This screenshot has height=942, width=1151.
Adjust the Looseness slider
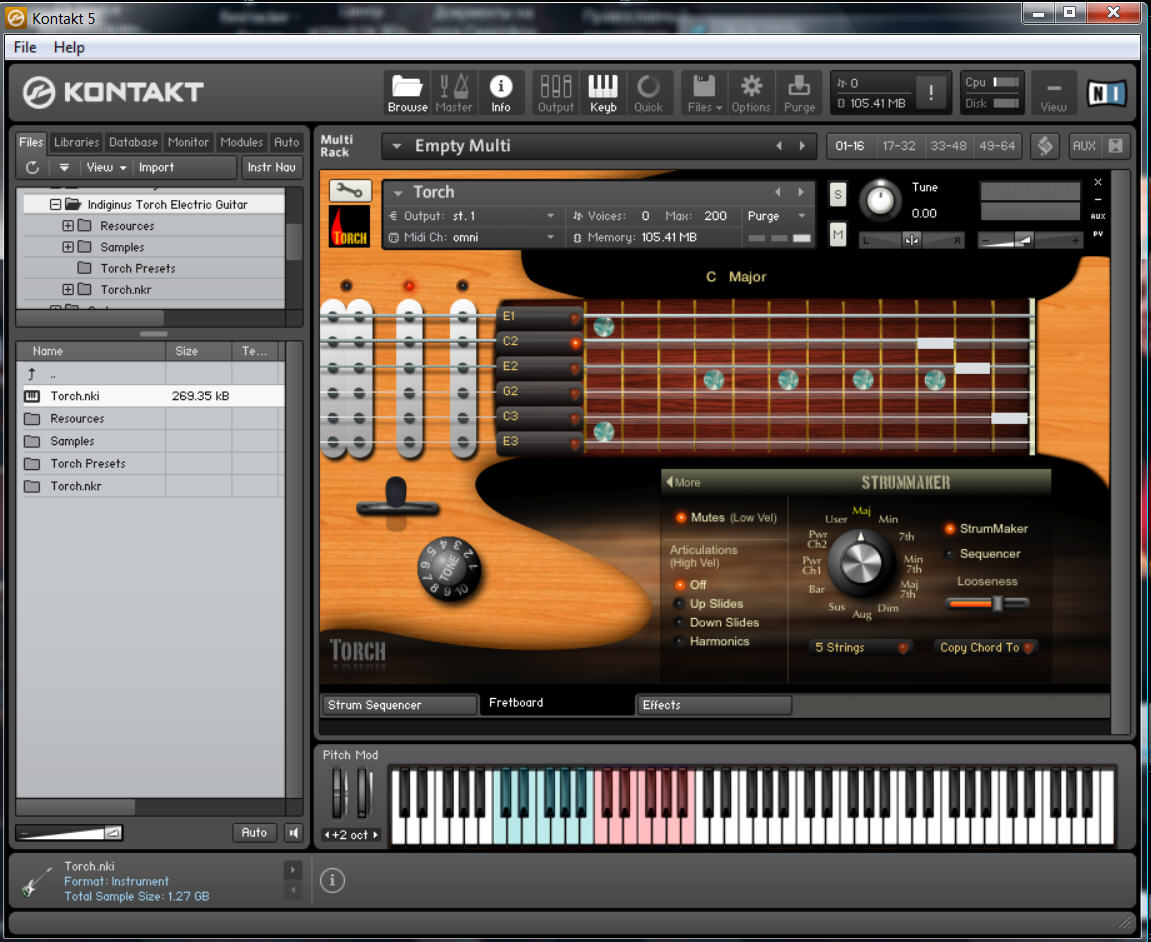(x=987, y=604)
